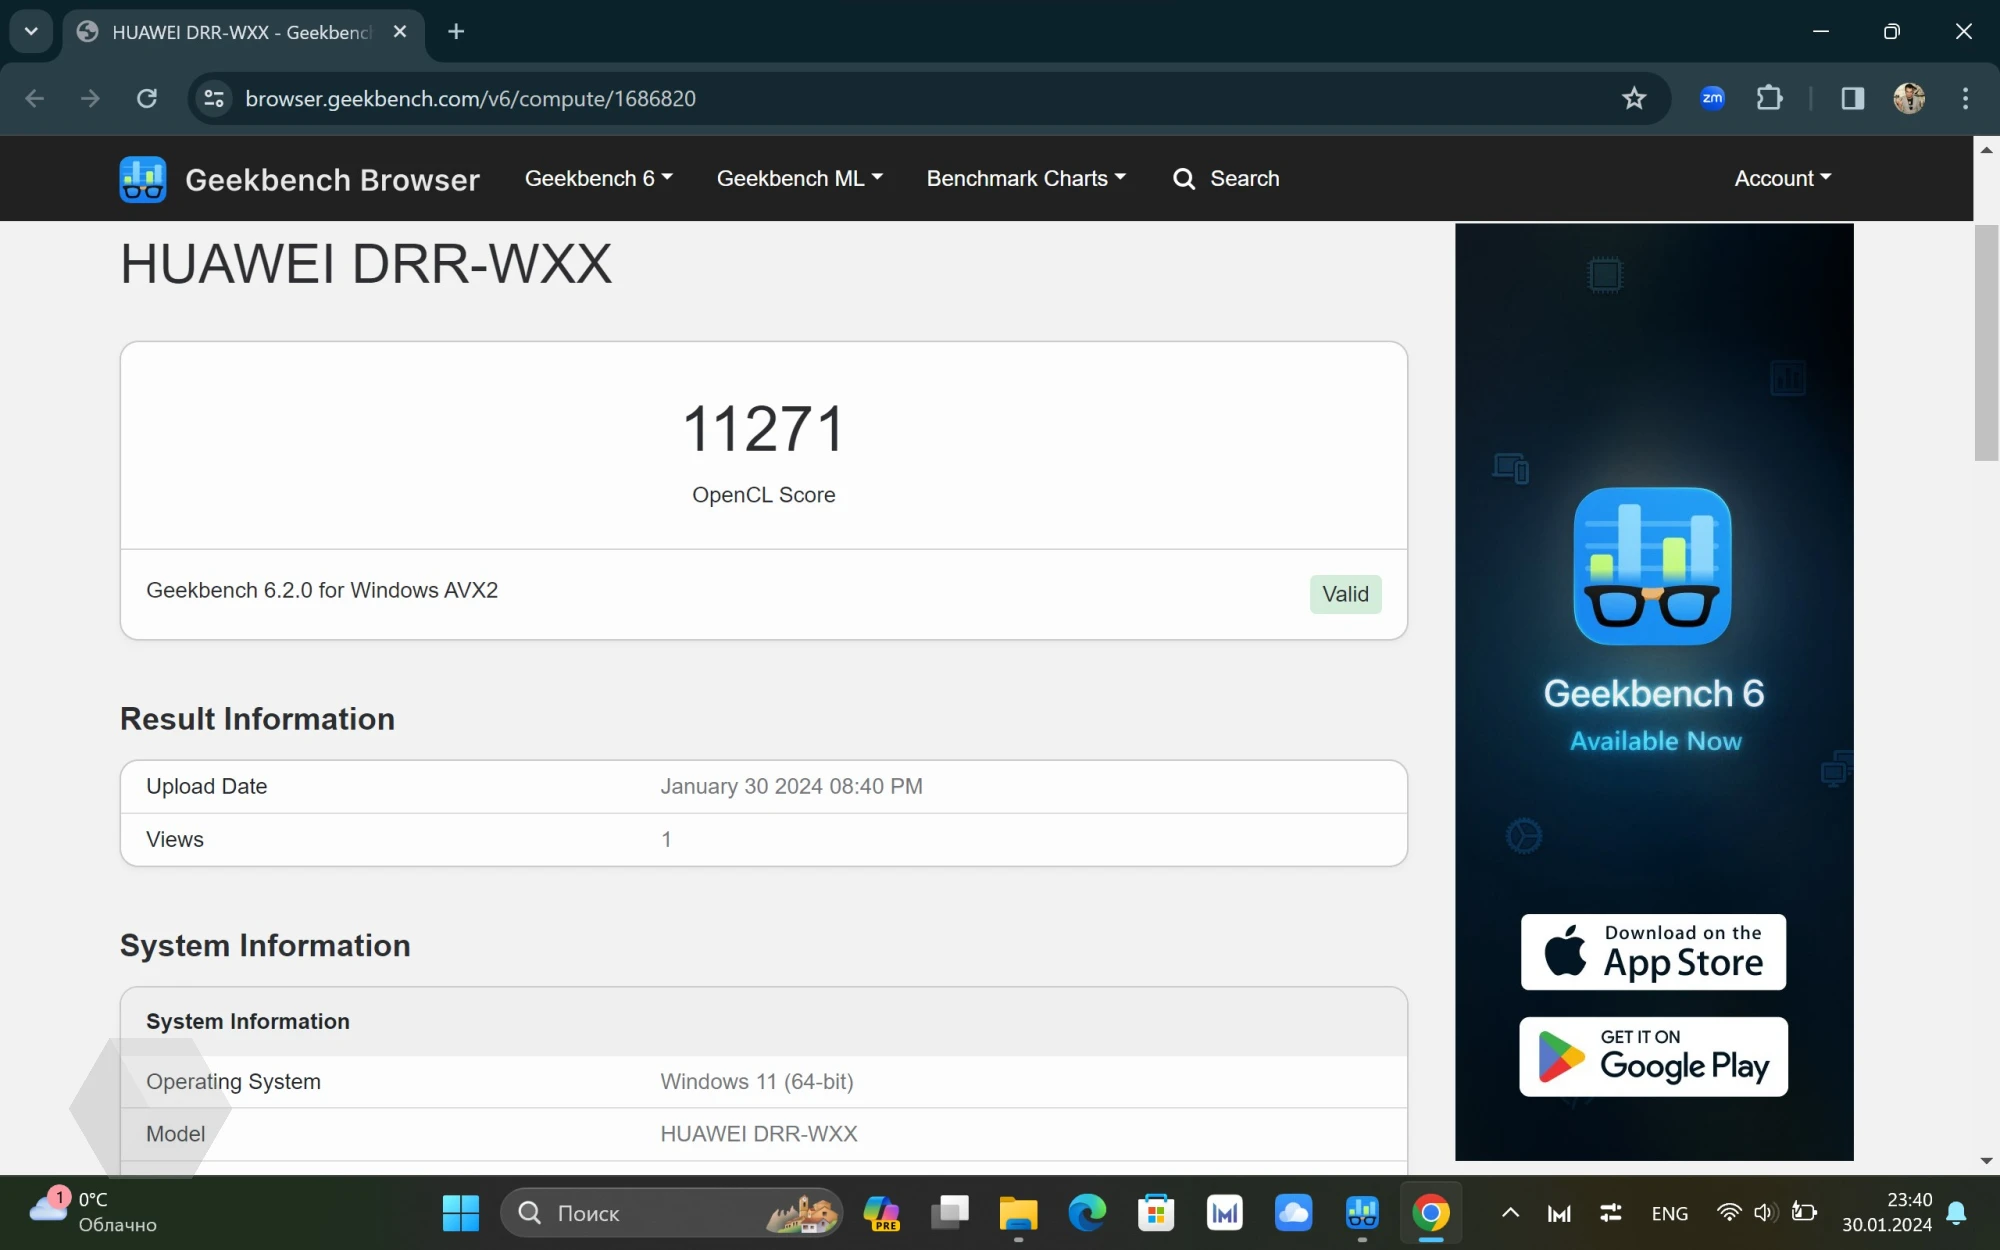Open the Chrome extensions puzzle icon
Viewport: 2000px width, 1250px height.
point(1770,98)
